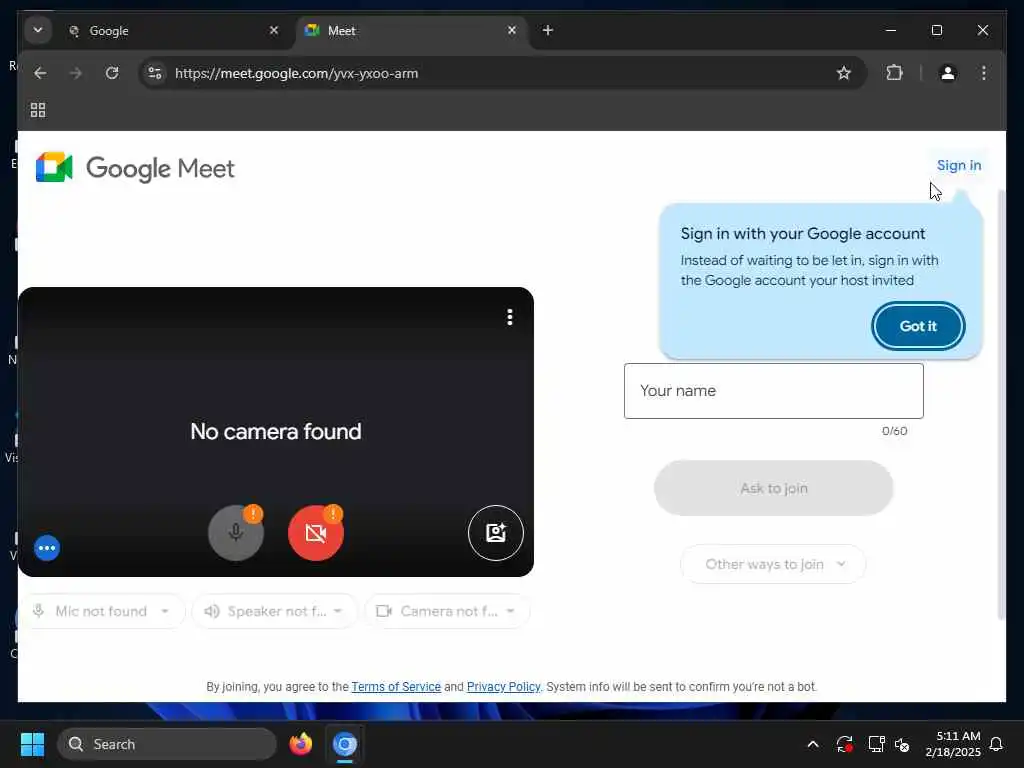The image size is (1024, 768).
Task: Toggle the red camera-off button
Action: tap(315, 533)
